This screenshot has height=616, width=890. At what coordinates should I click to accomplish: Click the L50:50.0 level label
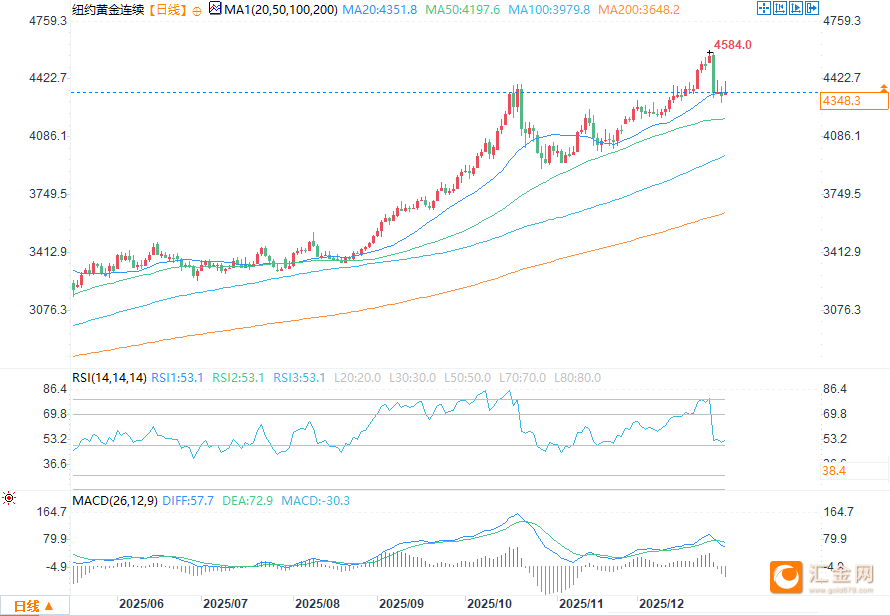467,378
